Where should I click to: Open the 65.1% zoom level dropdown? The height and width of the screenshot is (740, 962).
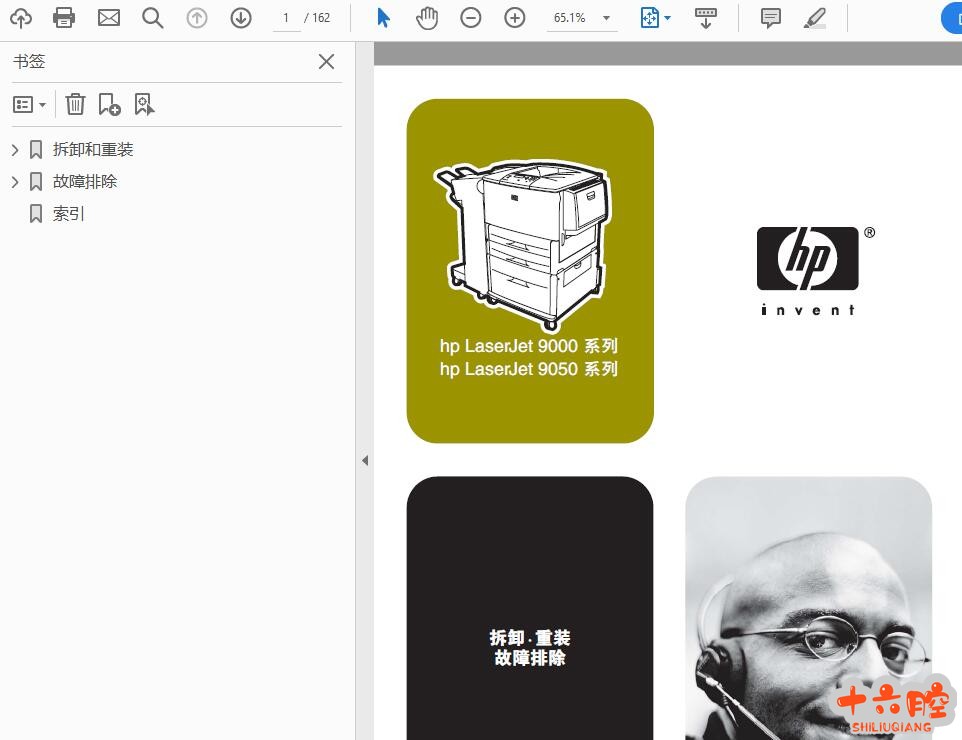tap(606, 18)
